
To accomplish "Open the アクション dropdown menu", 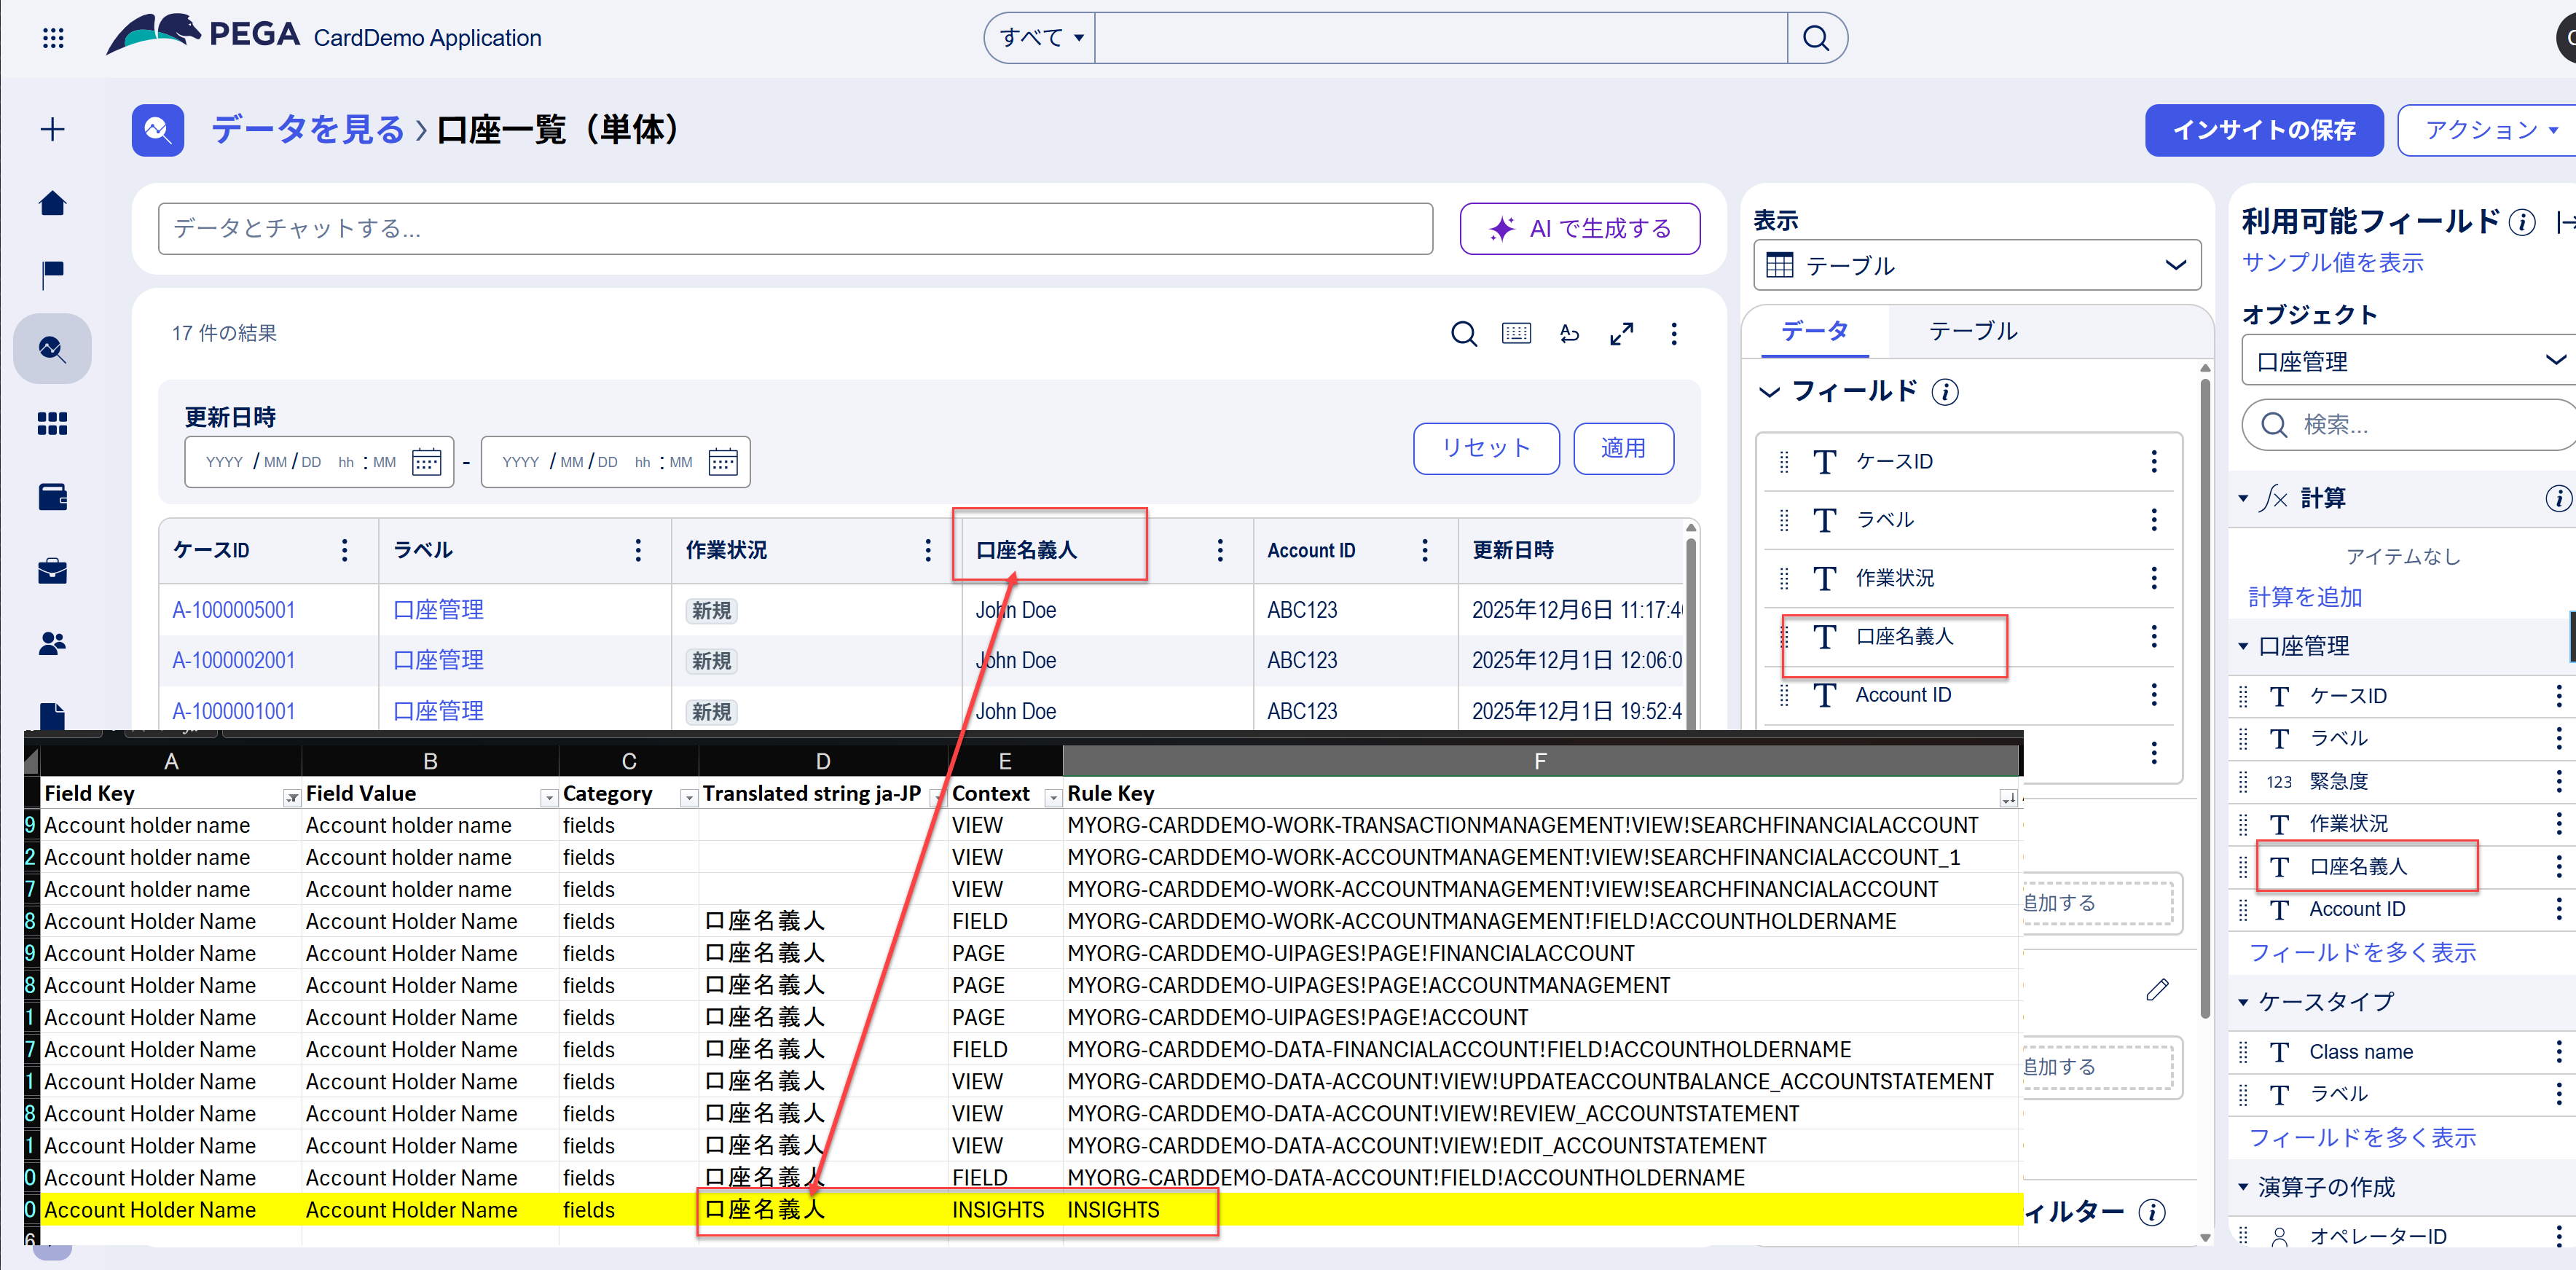I will pyautogui.click(x=2490, y=129).
